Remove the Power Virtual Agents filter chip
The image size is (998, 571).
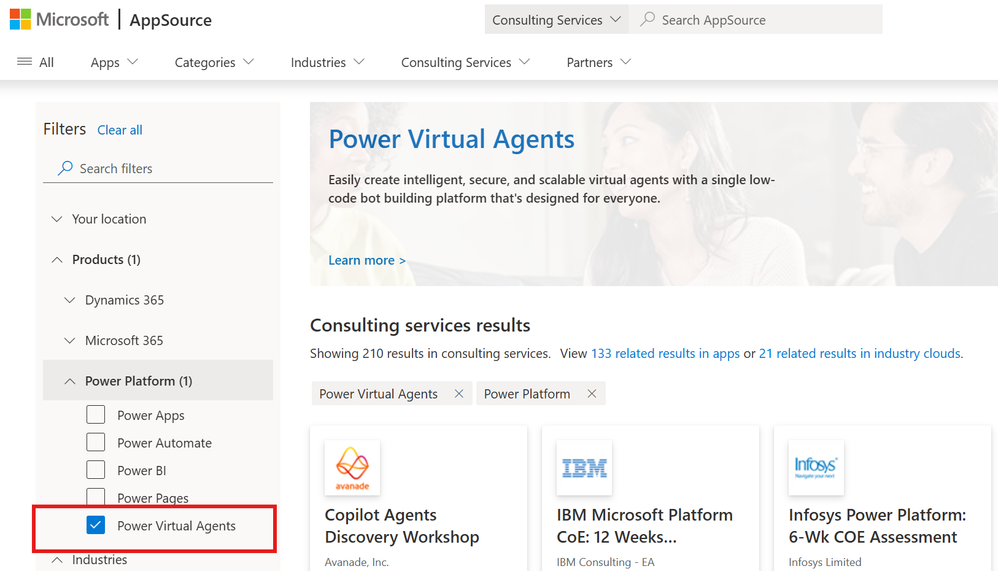pos(459,394)
